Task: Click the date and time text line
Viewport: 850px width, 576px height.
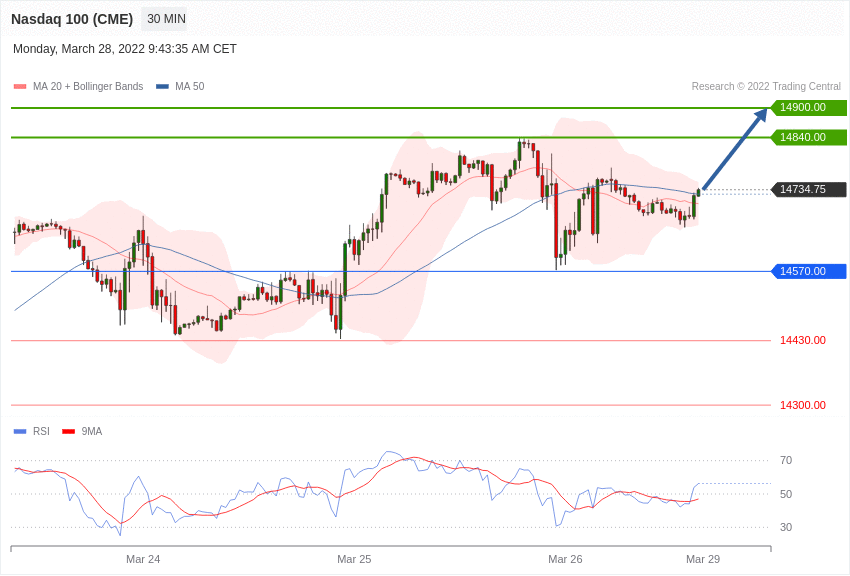Action: pos(125,49)
